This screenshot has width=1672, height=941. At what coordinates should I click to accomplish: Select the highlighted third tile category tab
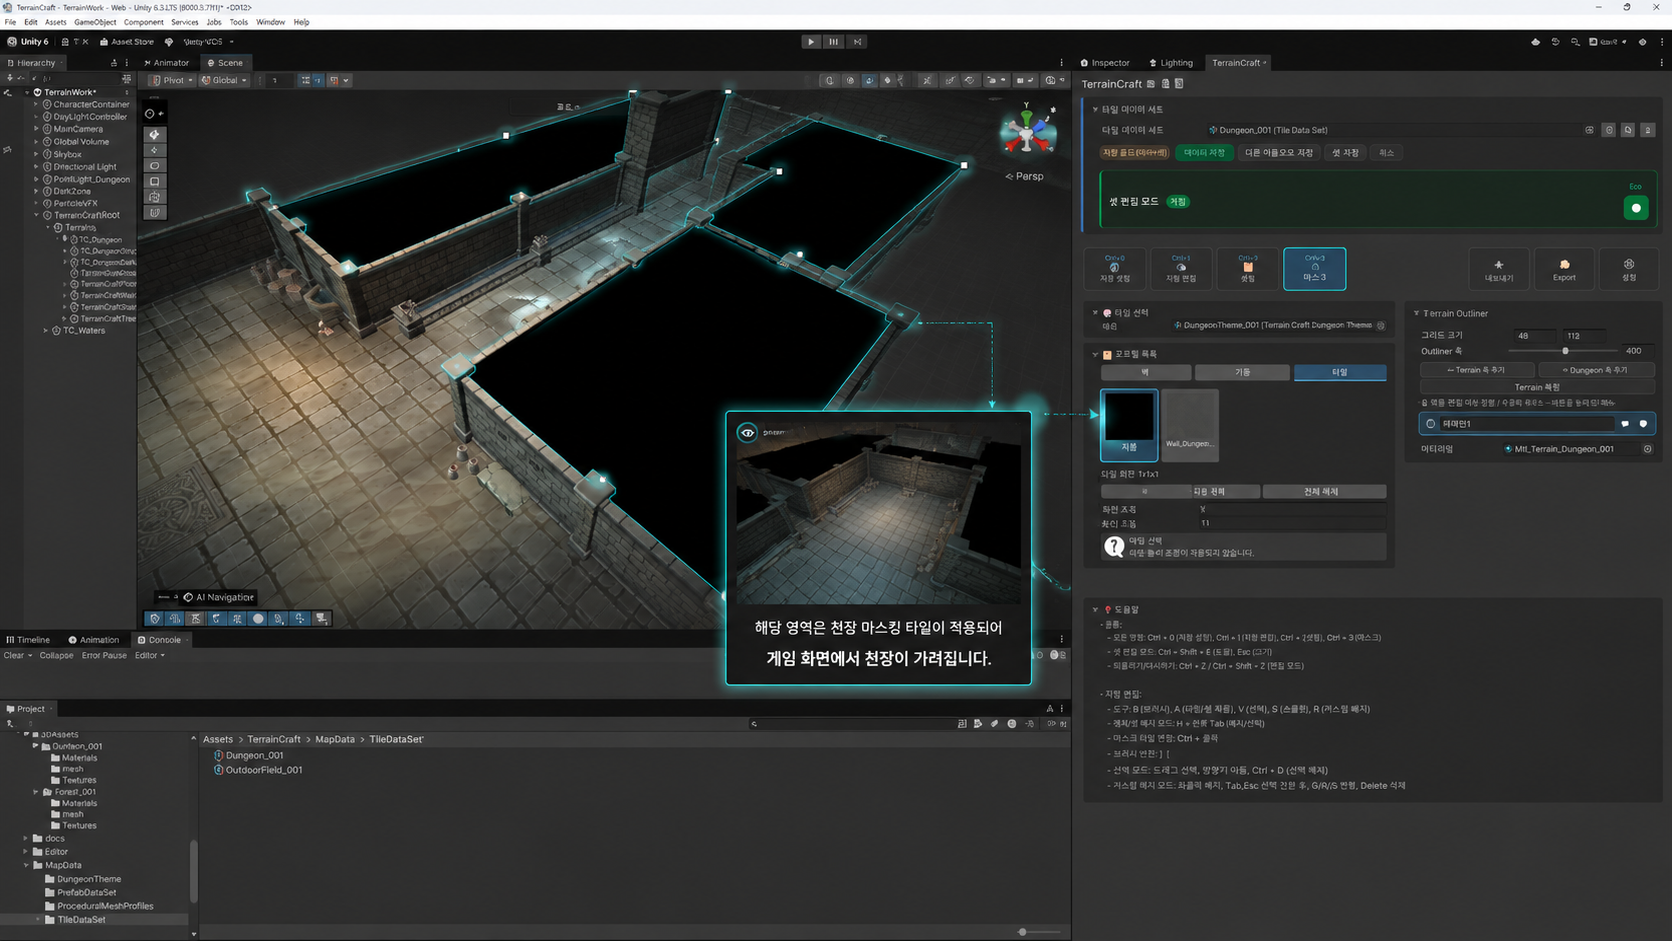tap(1339, 372)
